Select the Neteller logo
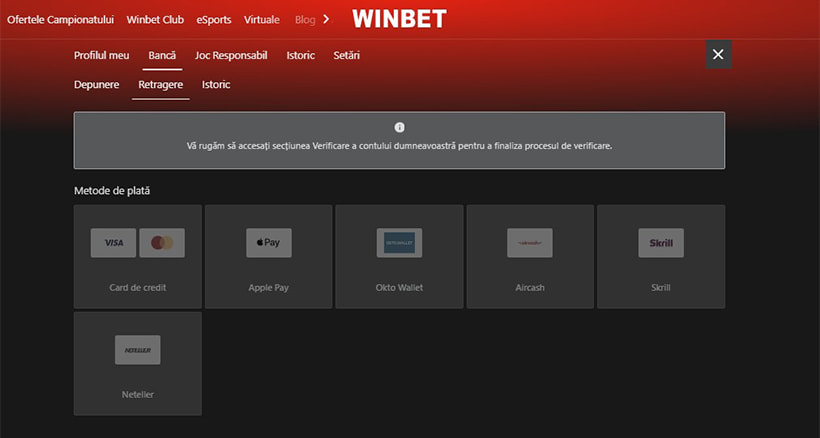This screenshot has height=438, width=820. point(138,350)
